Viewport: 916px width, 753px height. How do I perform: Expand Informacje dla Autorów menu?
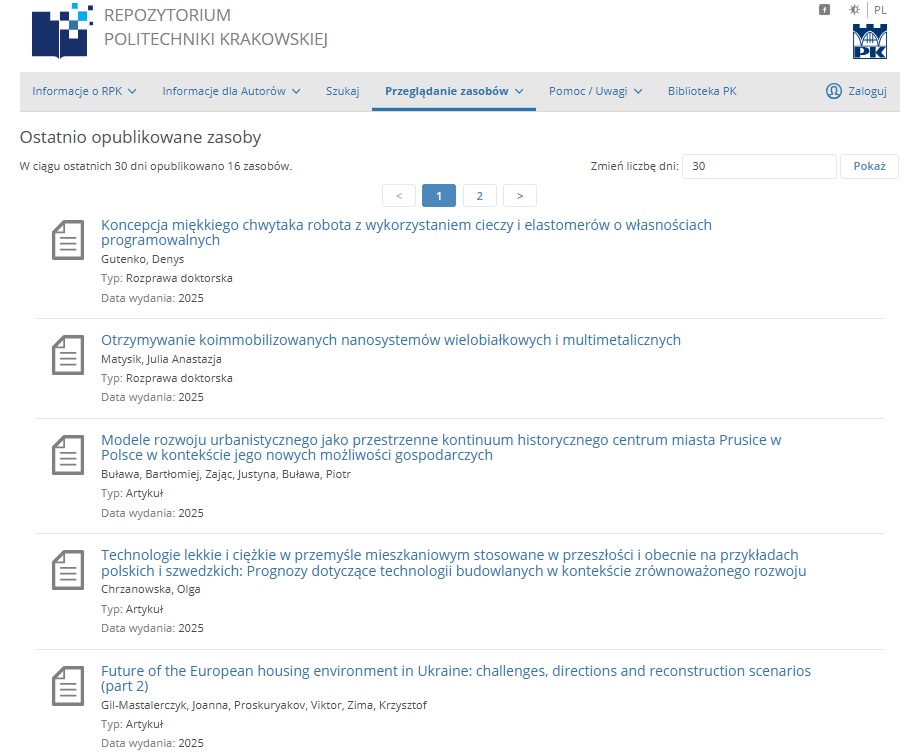pos(231,91)
